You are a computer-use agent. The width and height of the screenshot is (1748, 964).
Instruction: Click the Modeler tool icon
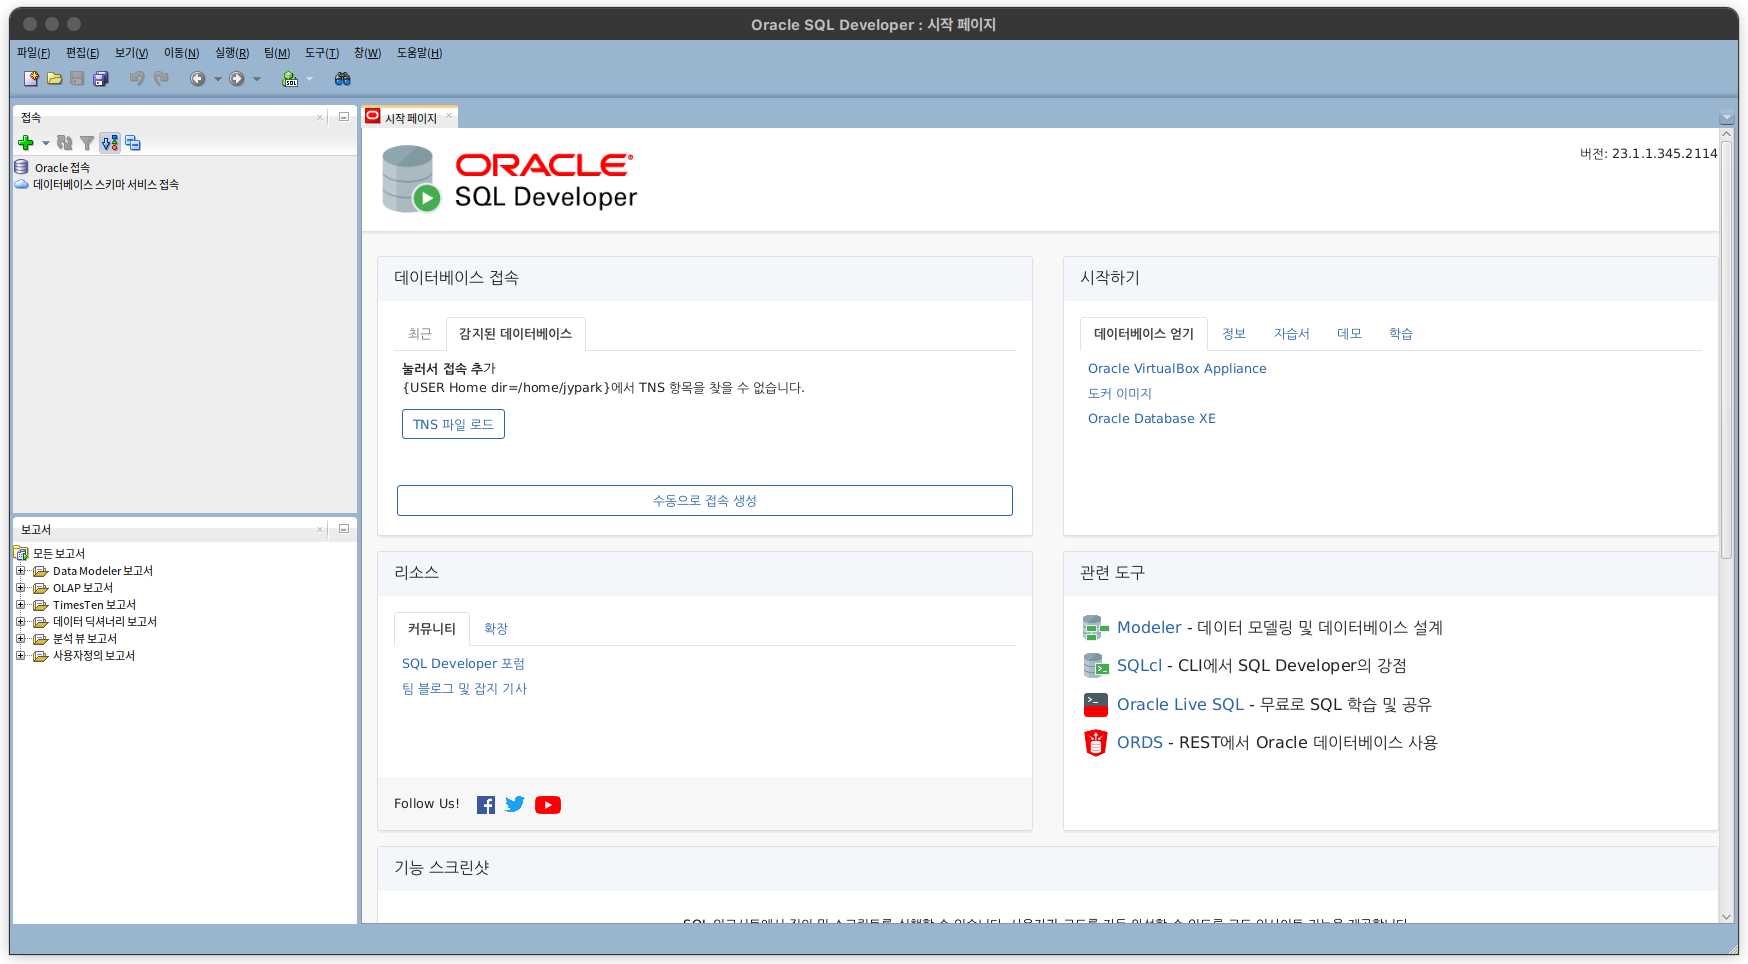coord(1096,628)
